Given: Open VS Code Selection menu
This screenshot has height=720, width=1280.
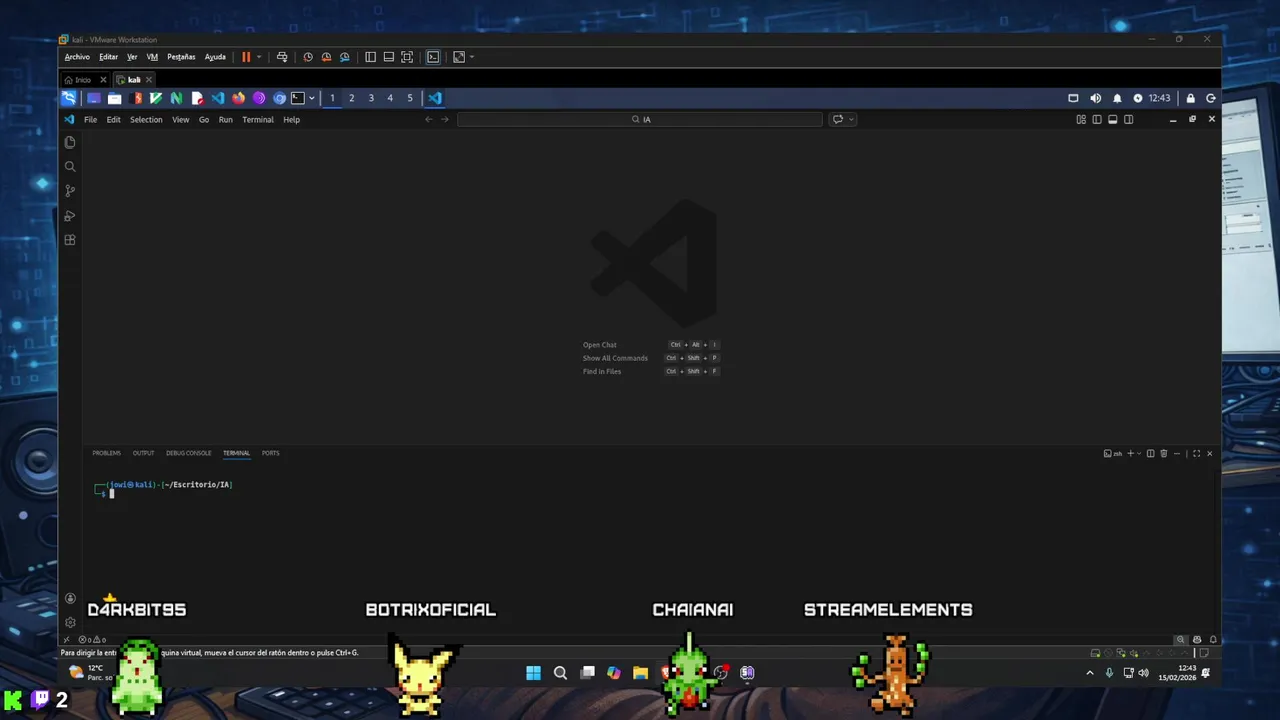Looking at the screenshot, I should coord(146,119).
